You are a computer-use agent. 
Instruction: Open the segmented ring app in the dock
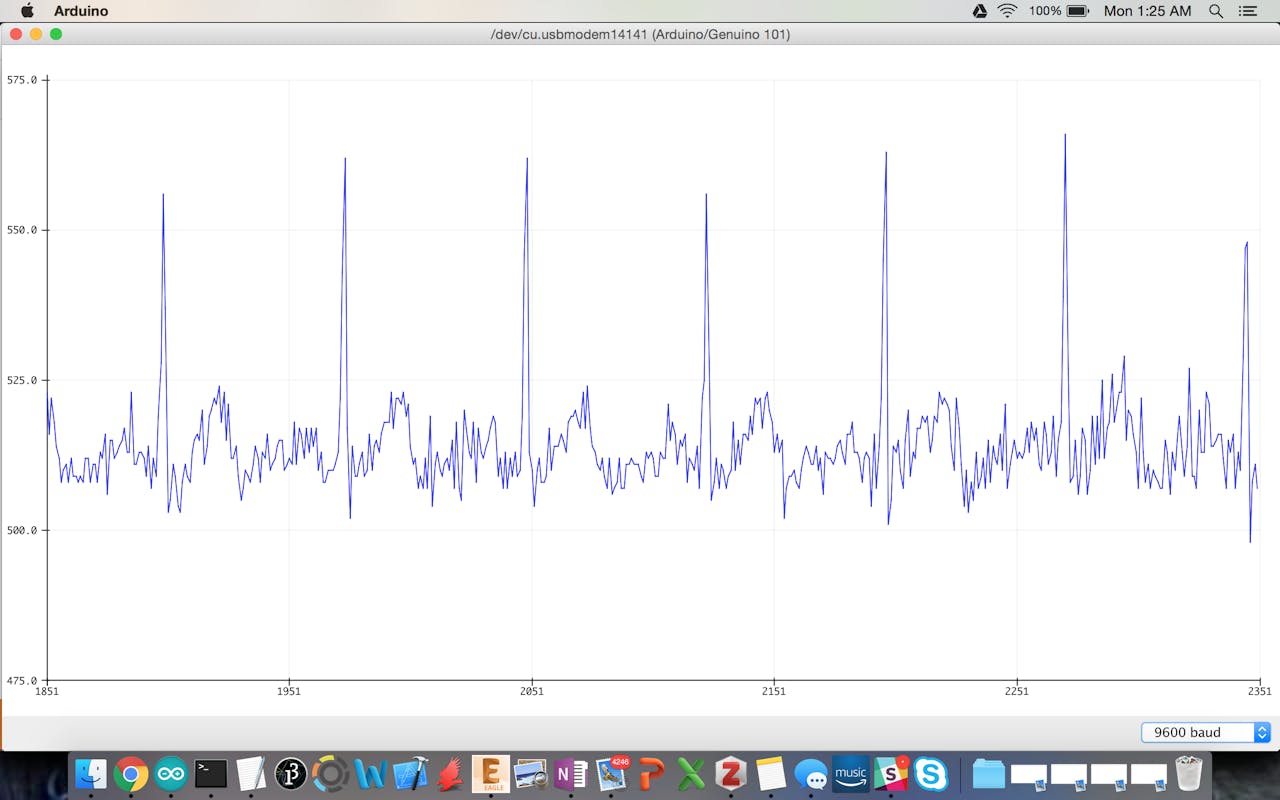coord(330,773)
